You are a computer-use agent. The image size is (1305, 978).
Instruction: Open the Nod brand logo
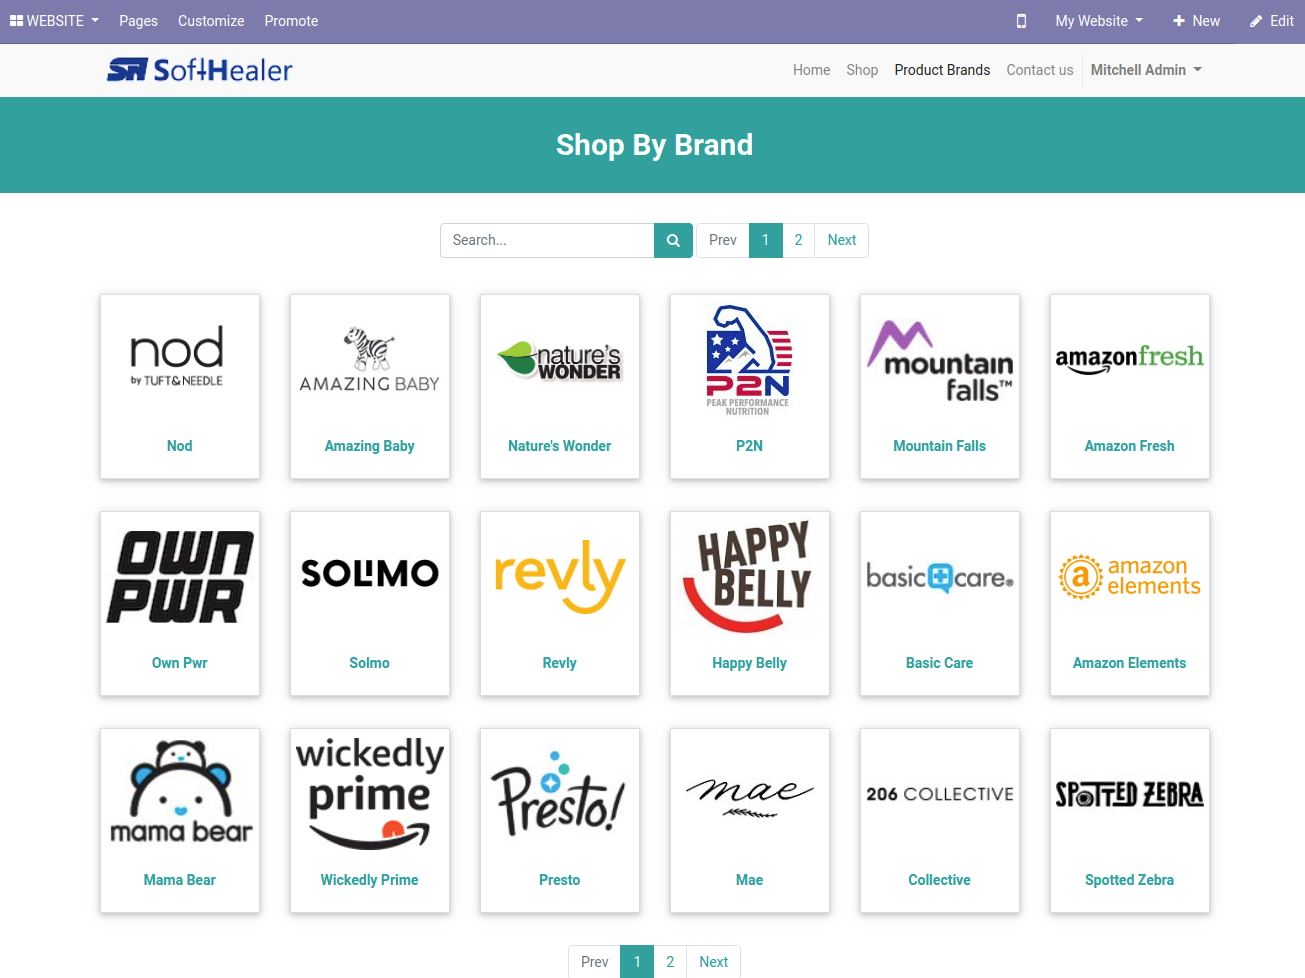tap(177, 357)
